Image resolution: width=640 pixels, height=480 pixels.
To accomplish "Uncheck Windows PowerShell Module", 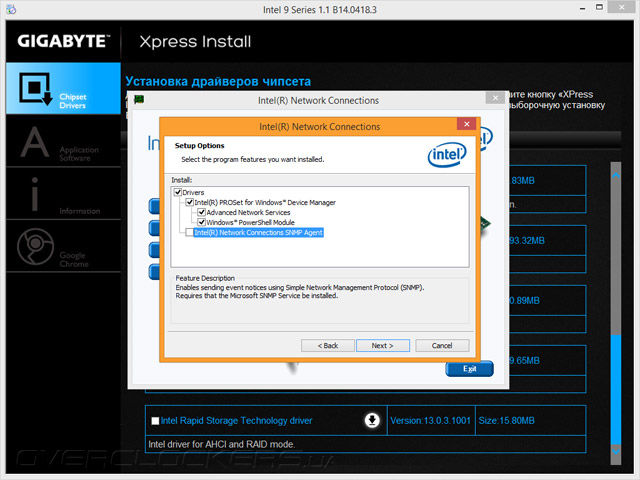I will 201,222.
